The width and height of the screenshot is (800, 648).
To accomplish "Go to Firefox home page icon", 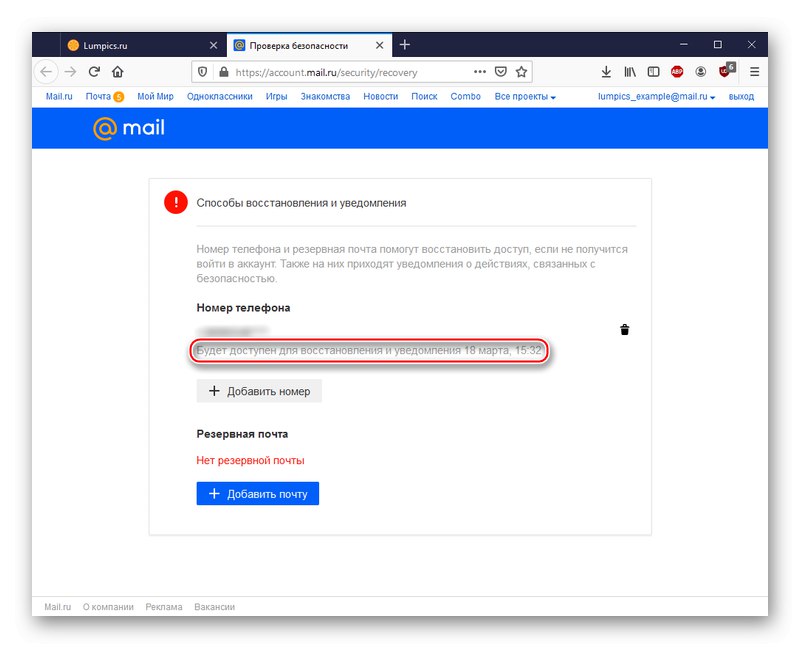I will tap(118, 72).
